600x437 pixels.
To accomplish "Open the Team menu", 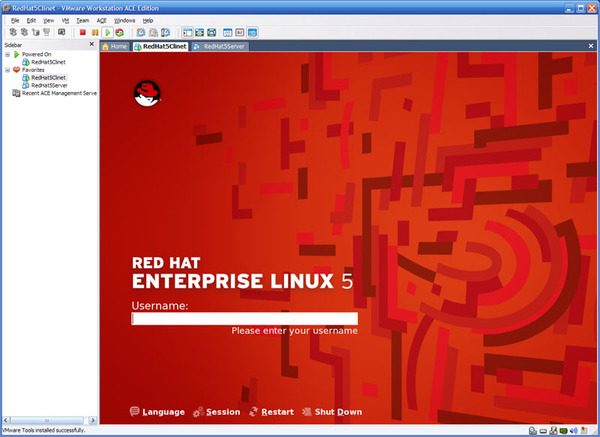I will [82, 20].
